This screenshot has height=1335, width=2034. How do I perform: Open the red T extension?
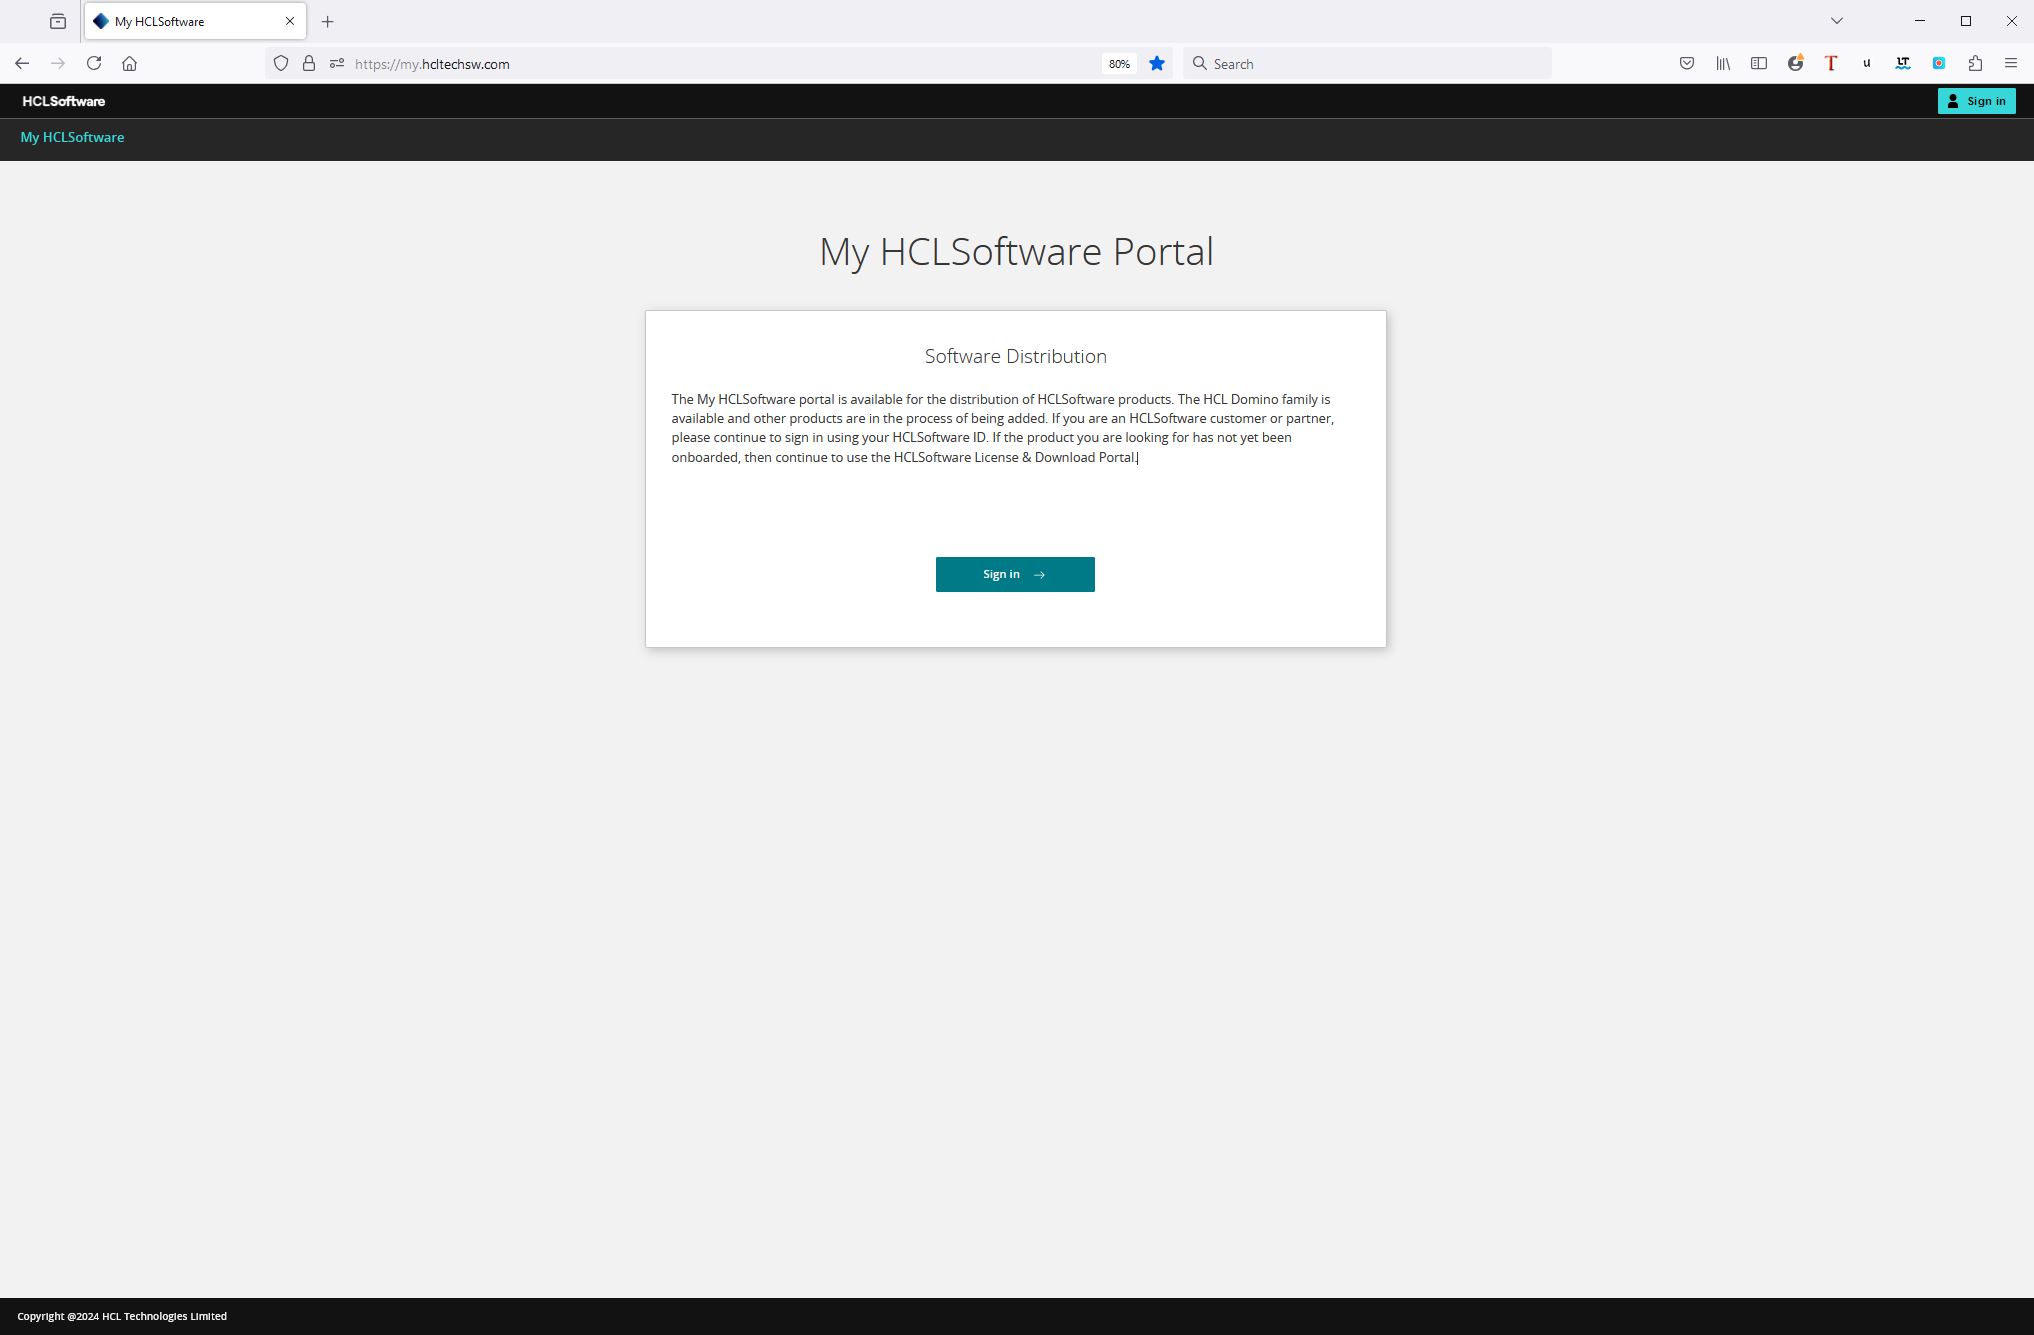pos(1831,63)
